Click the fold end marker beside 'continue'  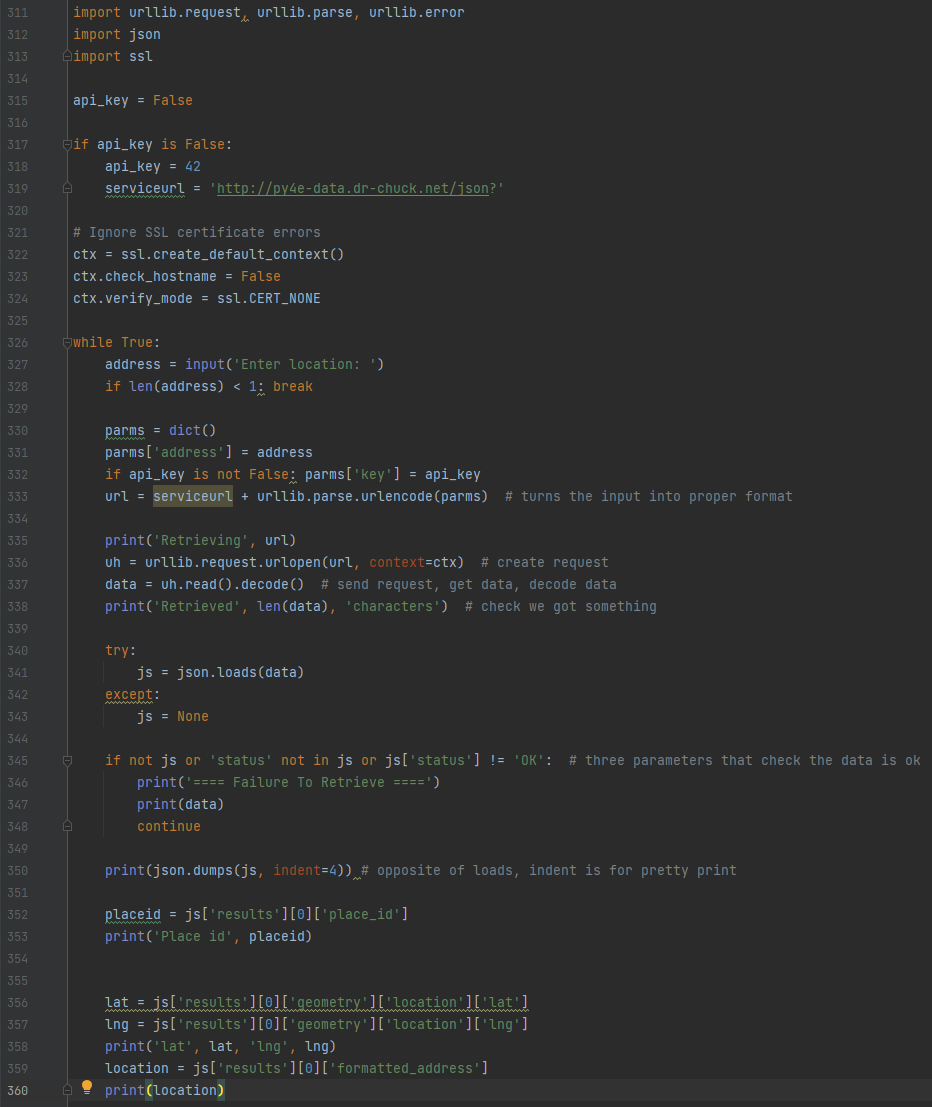click(67, 826)
